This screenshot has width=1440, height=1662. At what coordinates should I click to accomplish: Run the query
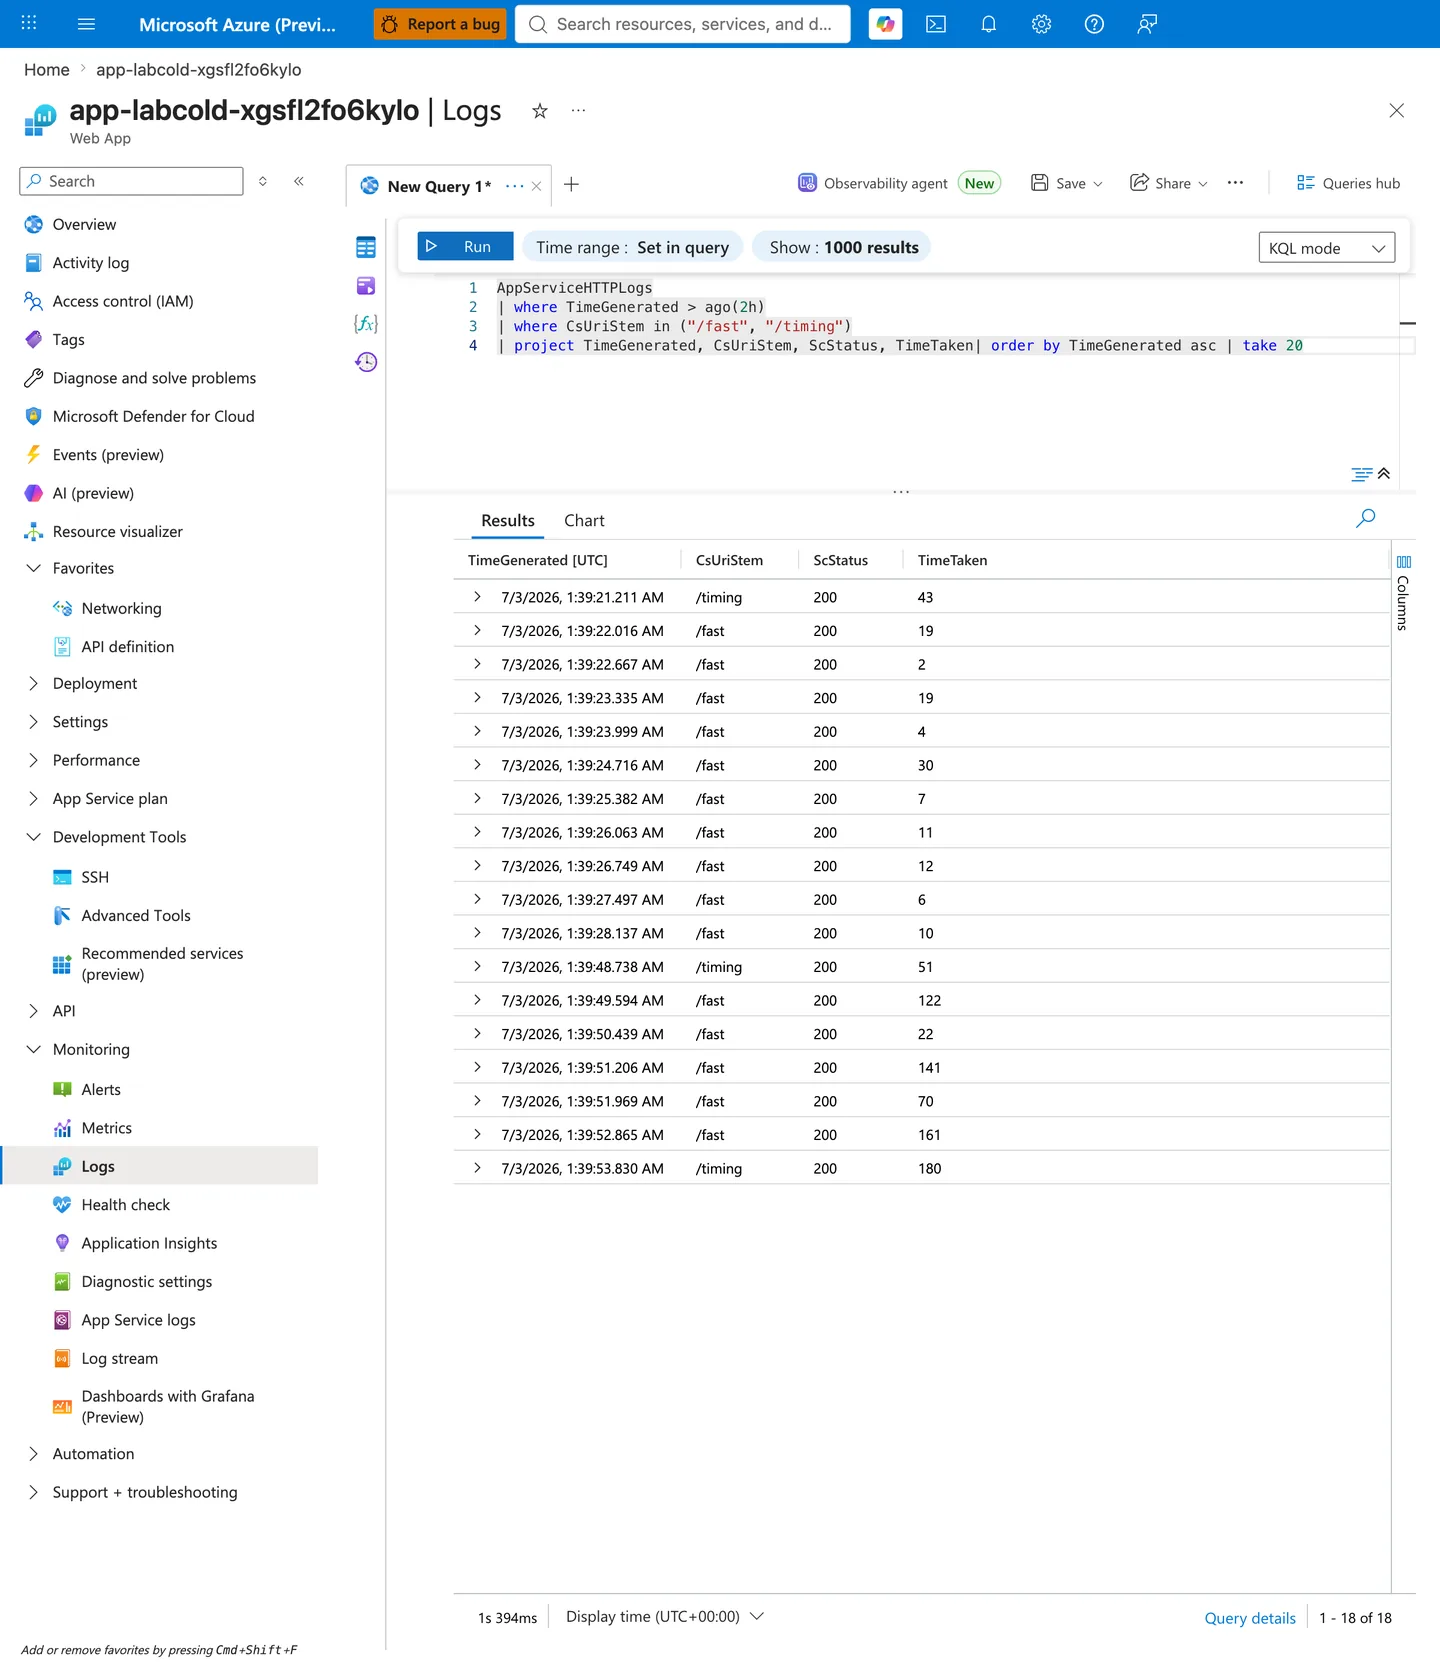pyautogui.click(x=465, y=246)
